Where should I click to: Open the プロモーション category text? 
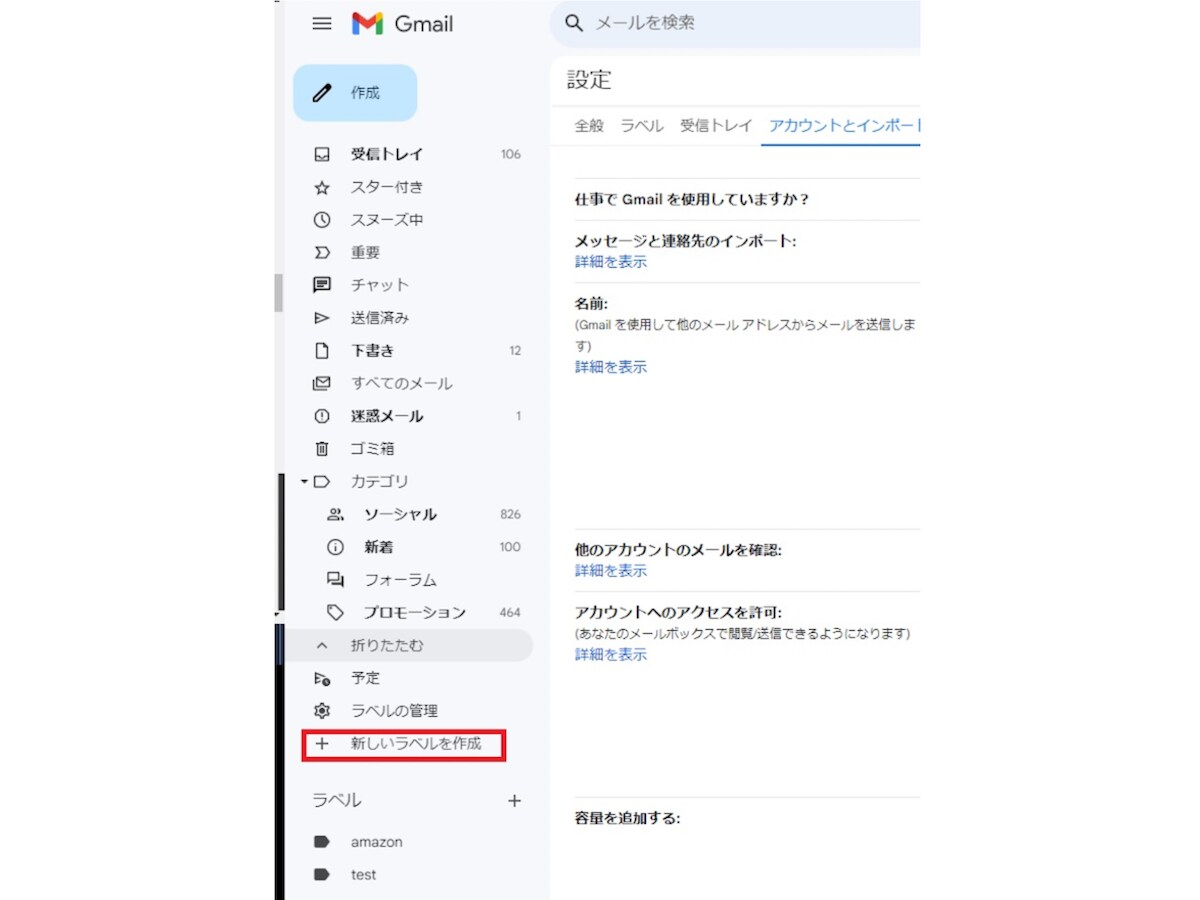415,612
